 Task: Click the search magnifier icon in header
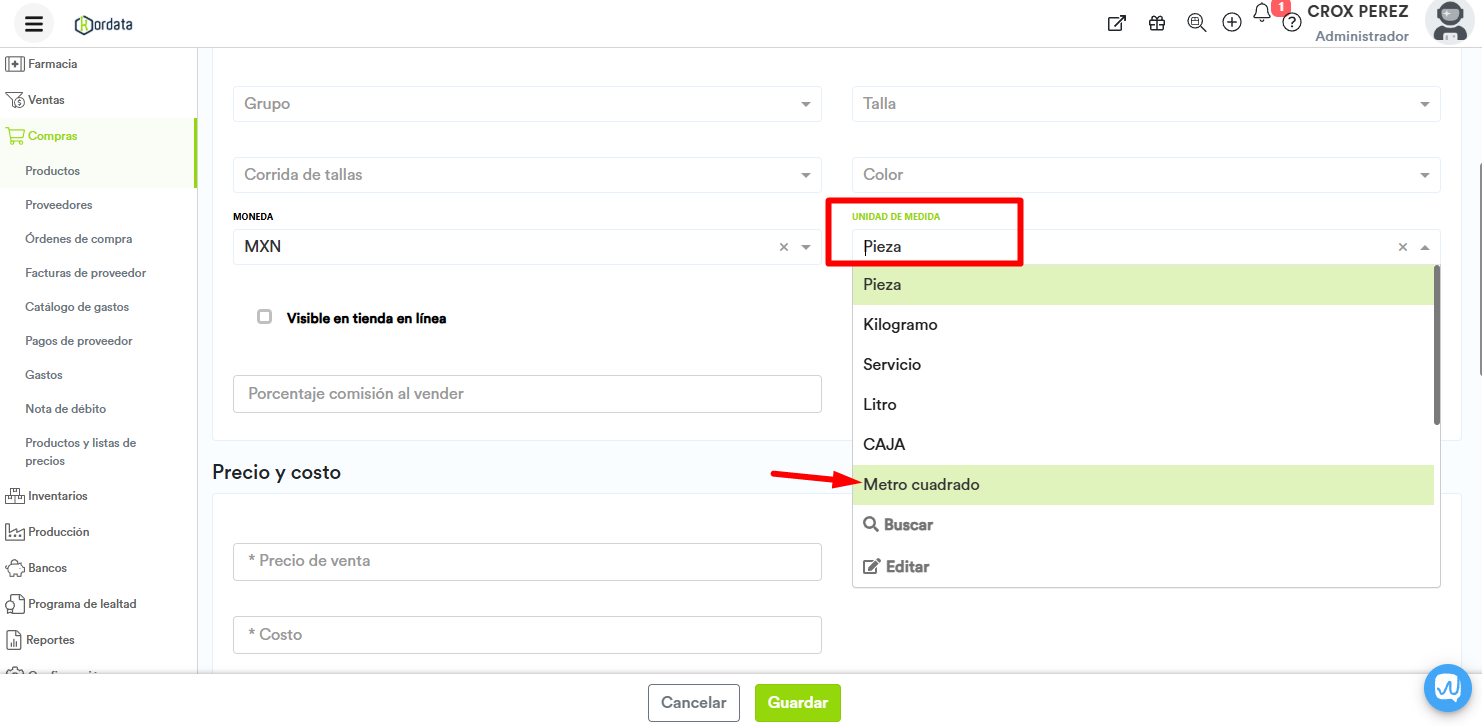[1196, 23]
